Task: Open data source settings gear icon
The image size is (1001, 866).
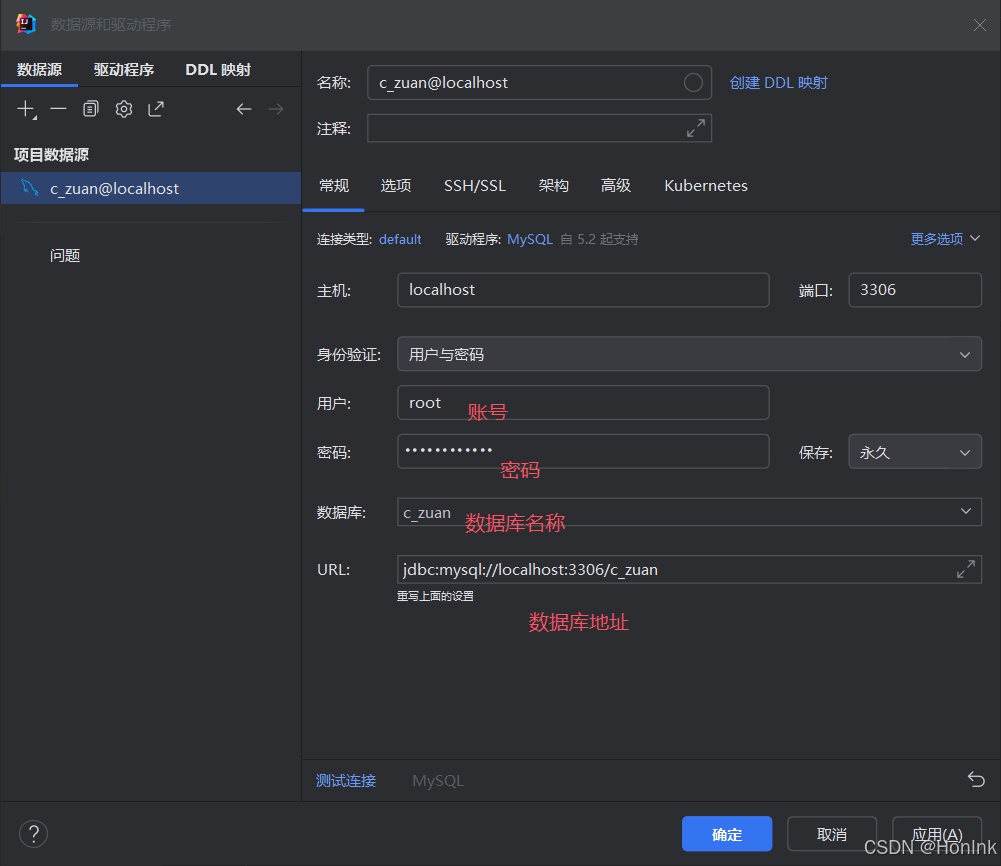Action: [124, 109]
